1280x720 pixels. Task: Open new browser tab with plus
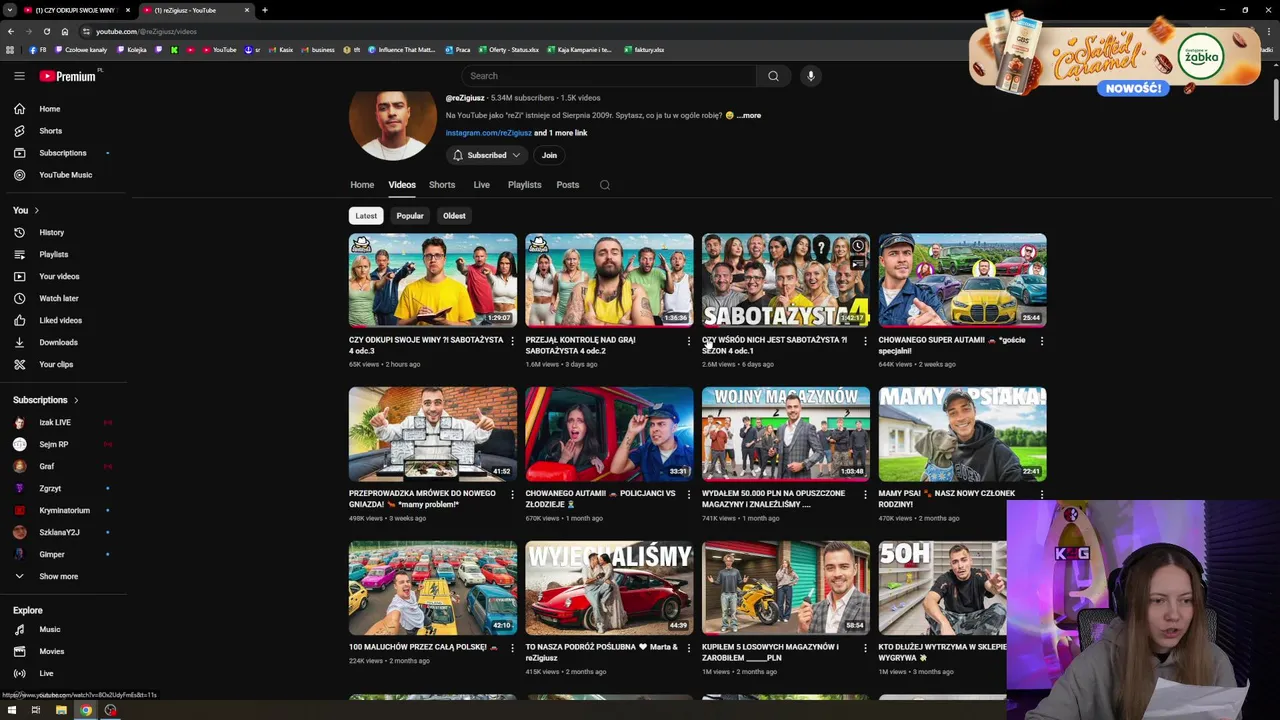click(264, 10)
